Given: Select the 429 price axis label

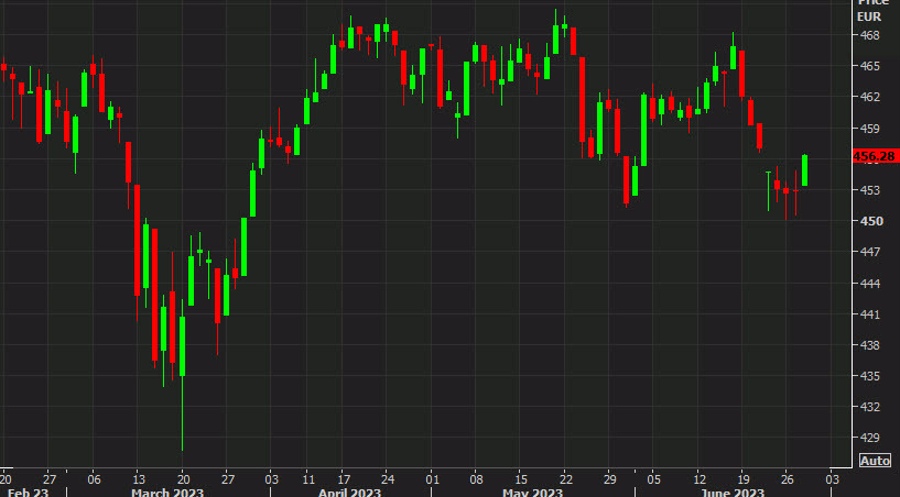Looking at the screenshot, I should pos(869,438).
